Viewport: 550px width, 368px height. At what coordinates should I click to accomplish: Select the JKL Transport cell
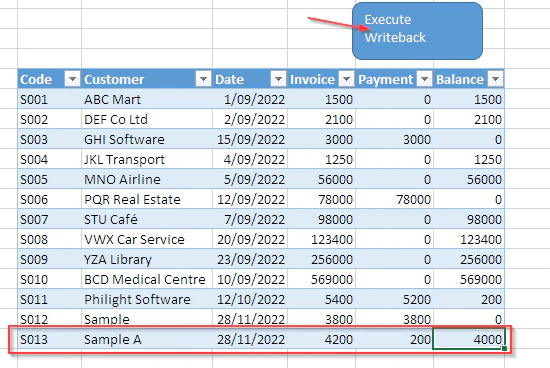147,159
